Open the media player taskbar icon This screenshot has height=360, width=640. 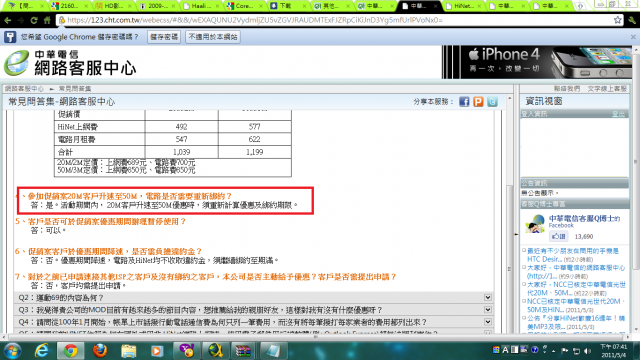pos(157,351)
